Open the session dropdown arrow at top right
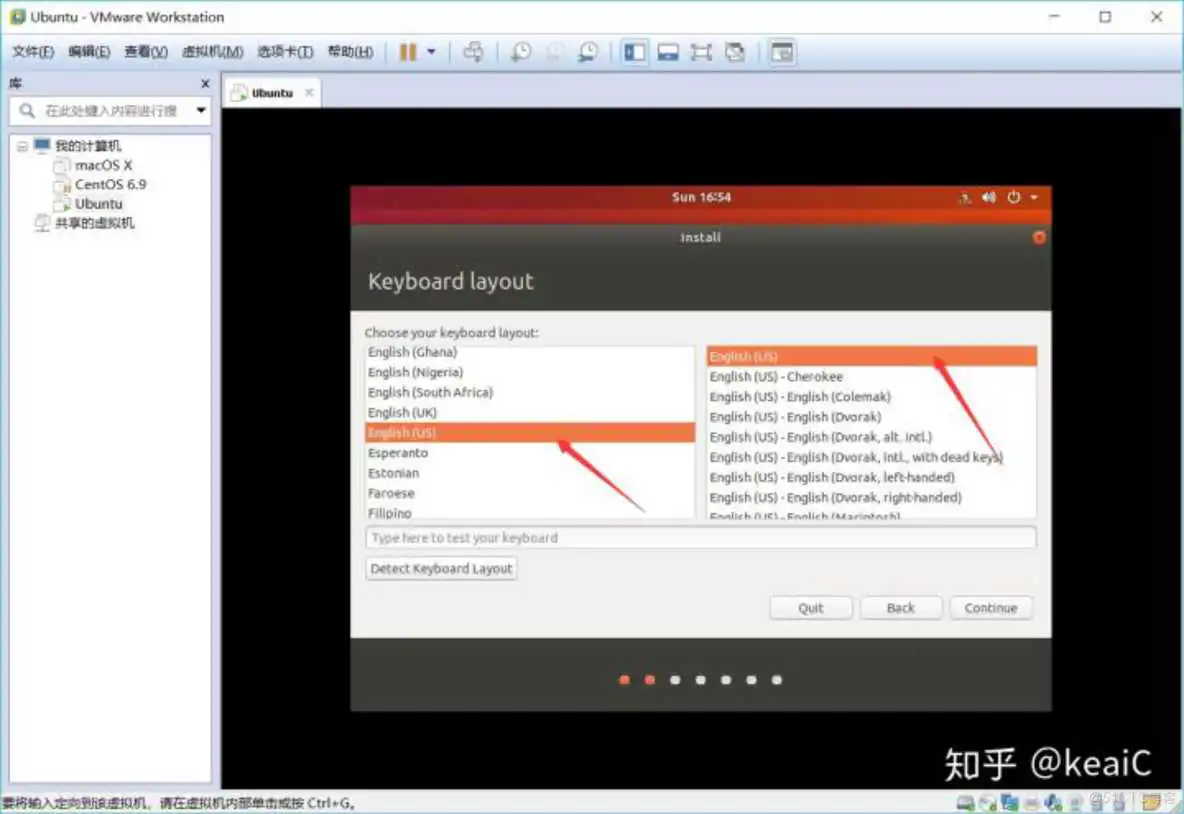The width and height of the screenshot is (1184, 814). pos(1034,198)
